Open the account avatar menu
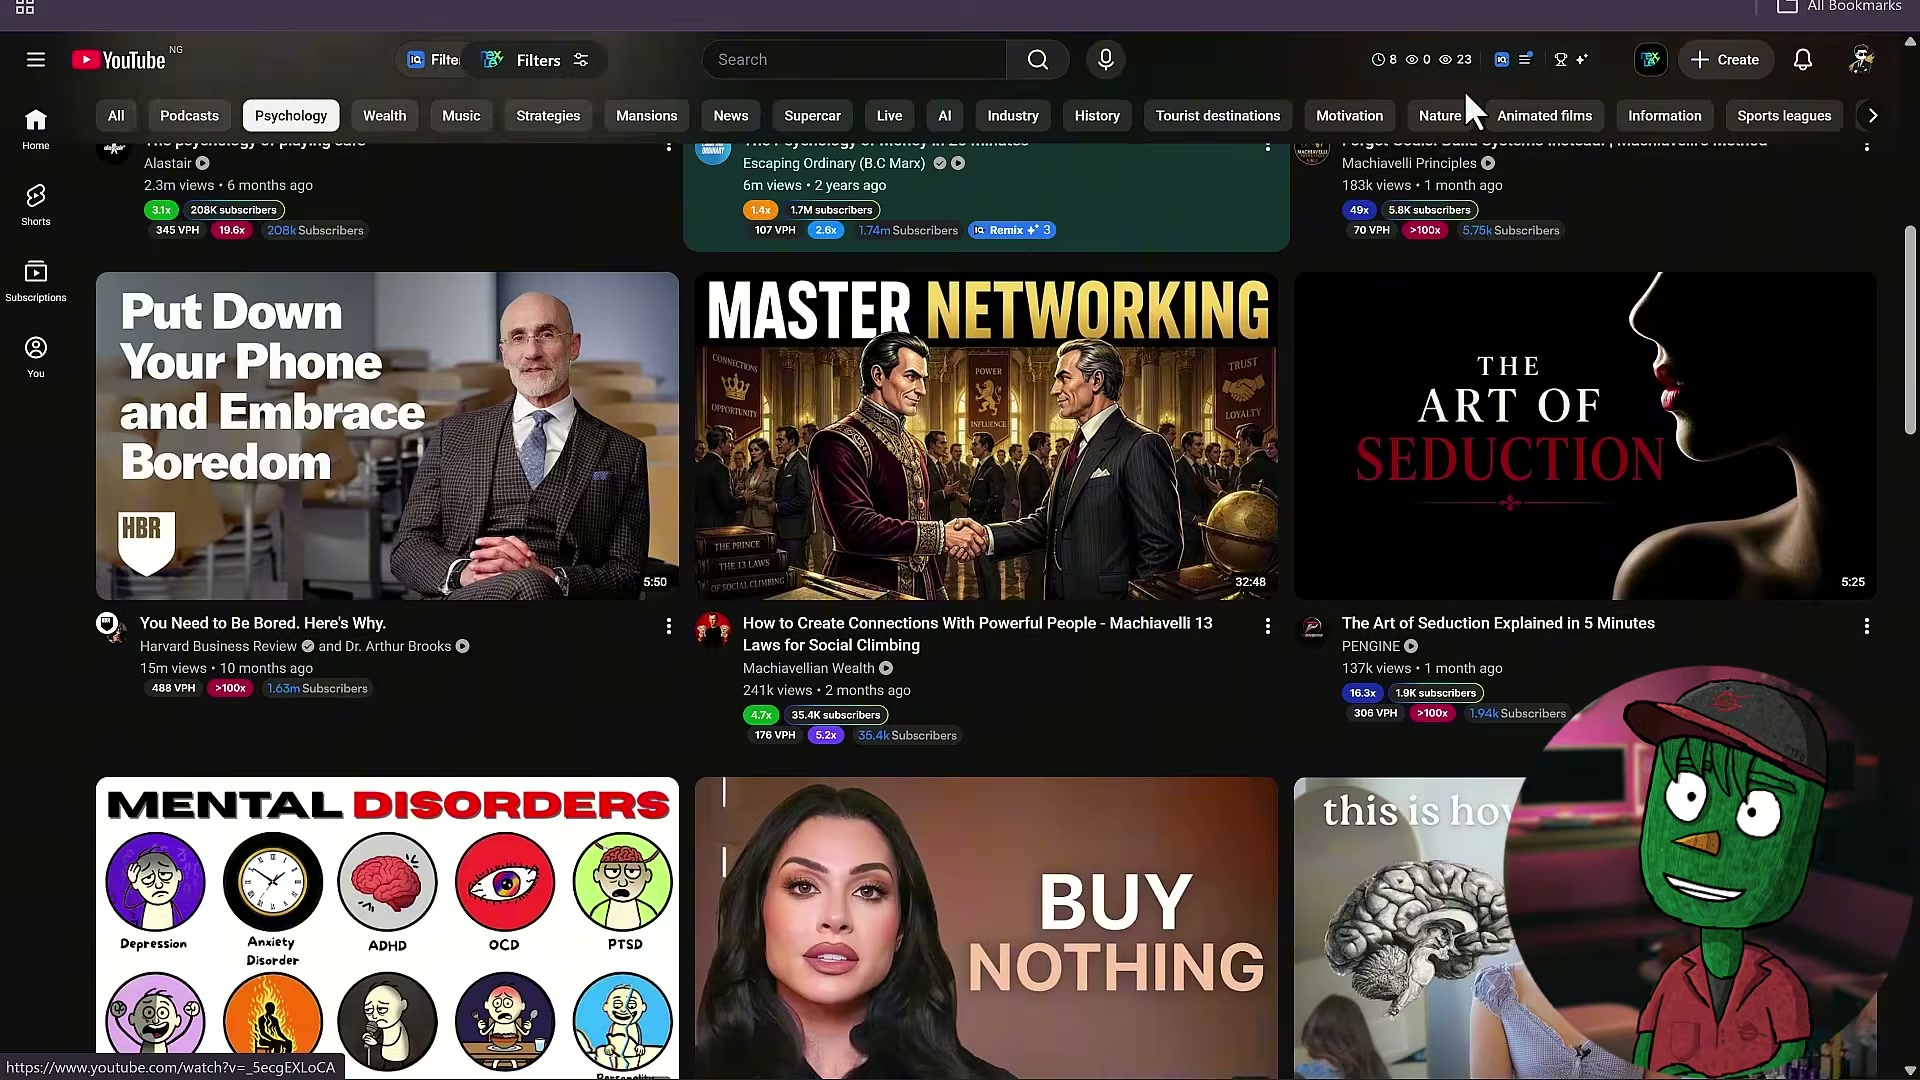1920x1080 pixels. pyautogui.click(x=1861, y=60)
